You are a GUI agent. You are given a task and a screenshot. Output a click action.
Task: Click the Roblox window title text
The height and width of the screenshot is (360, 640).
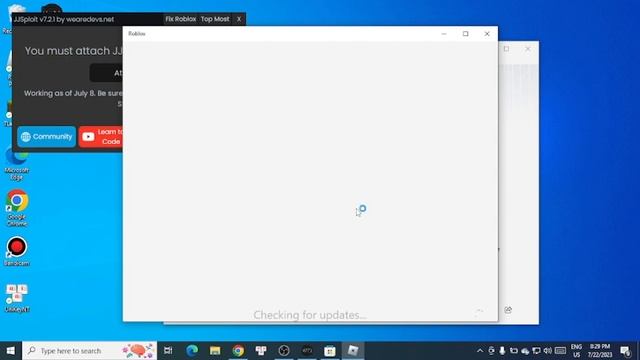(x=137, y=33)
